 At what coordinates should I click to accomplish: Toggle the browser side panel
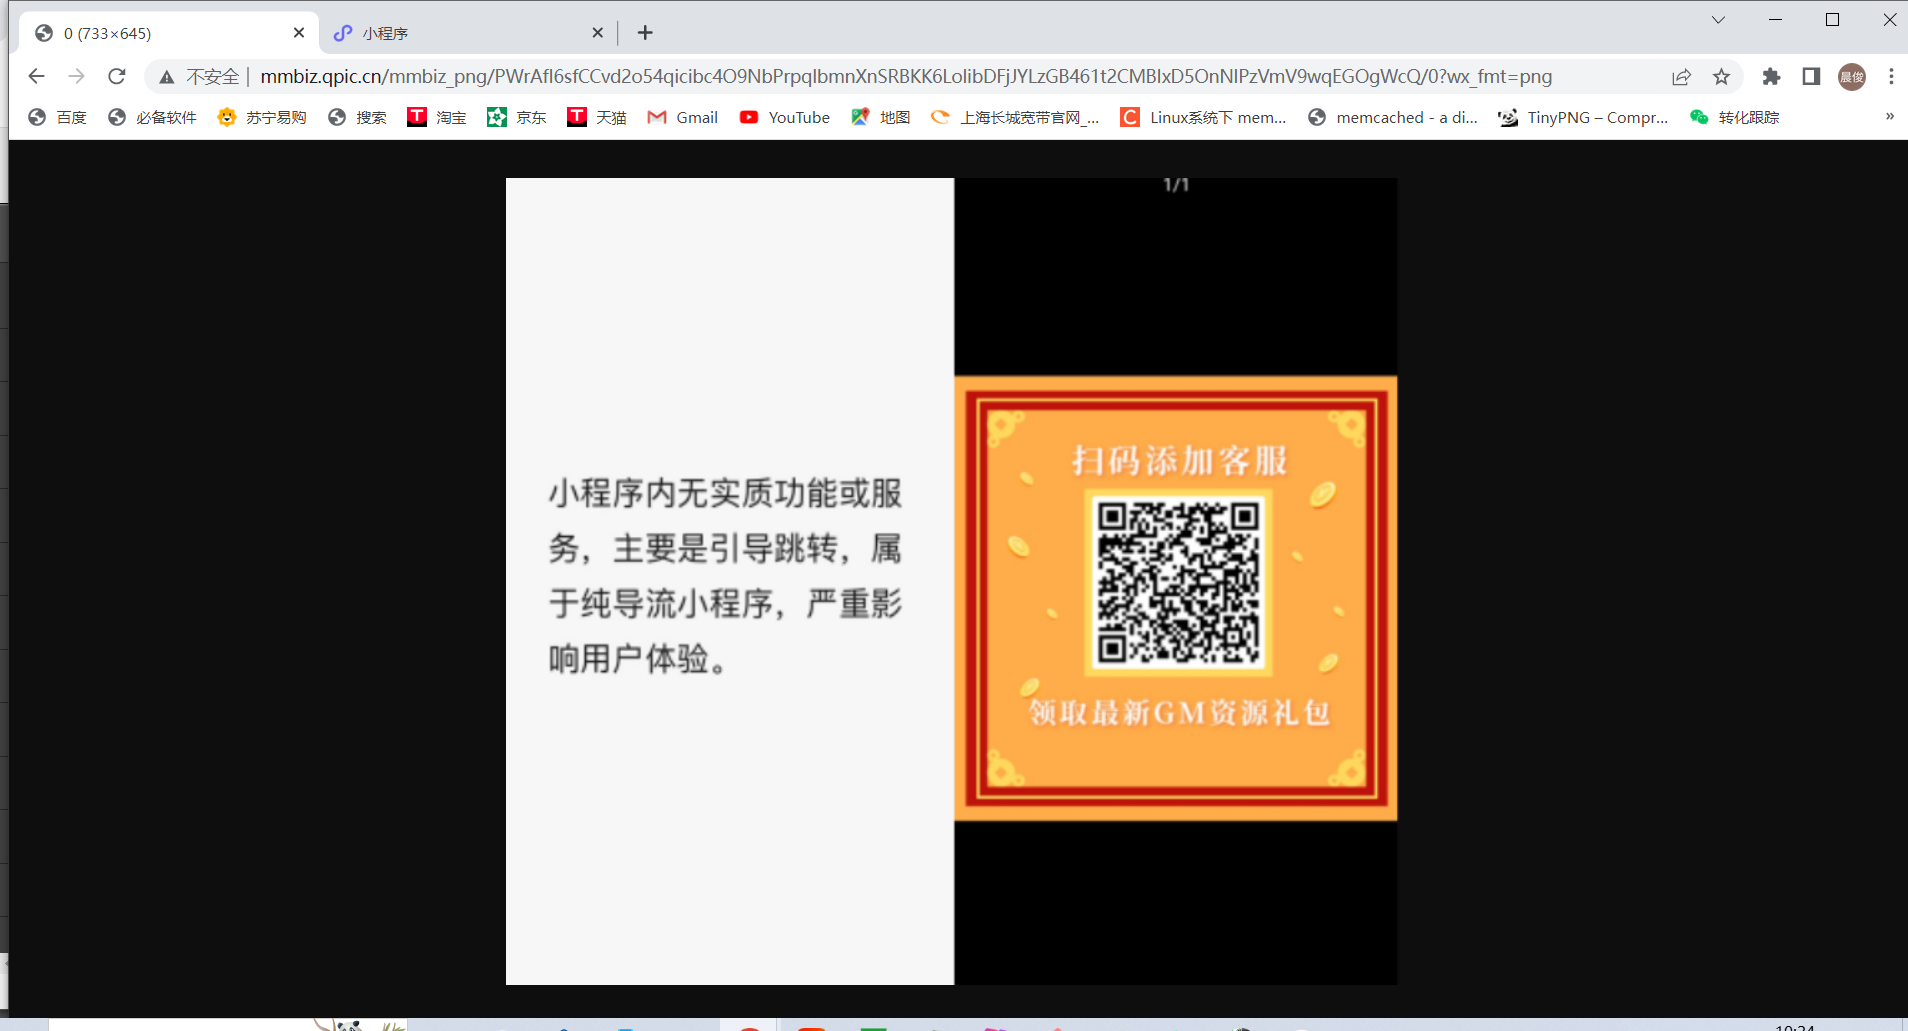pyautogui.click(x=1811, y=77)
